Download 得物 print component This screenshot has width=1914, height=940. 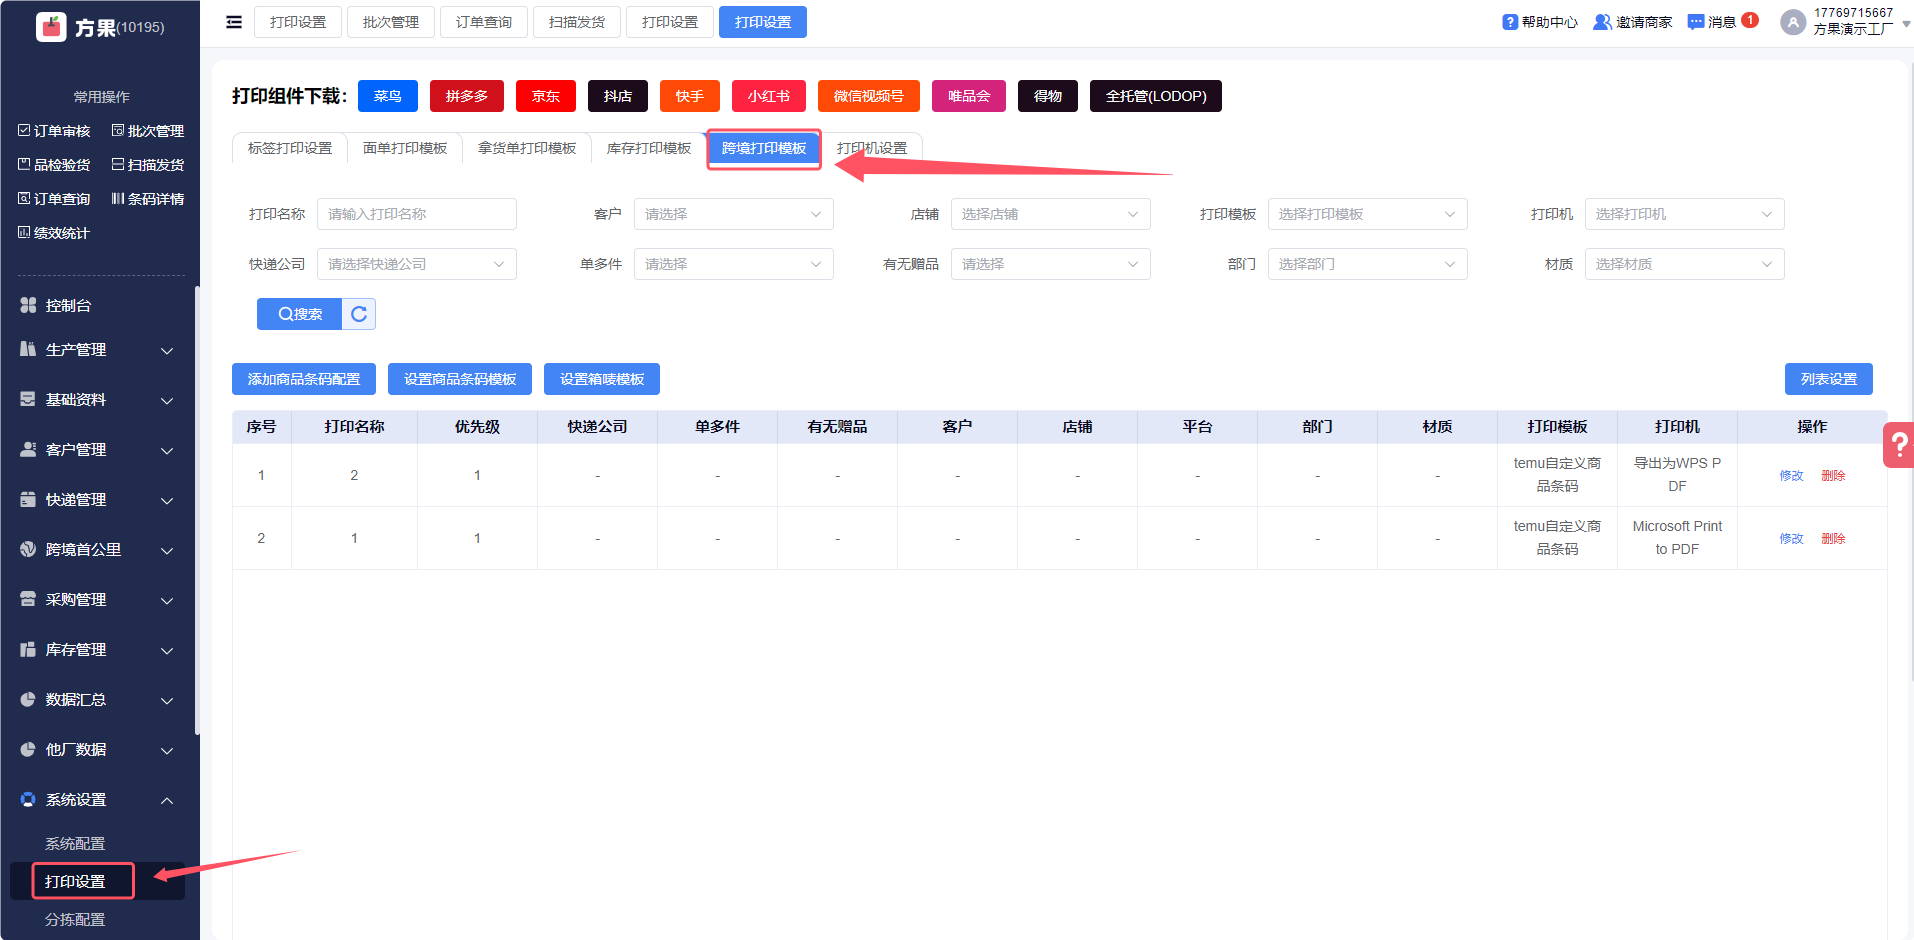click(1048, 96)
